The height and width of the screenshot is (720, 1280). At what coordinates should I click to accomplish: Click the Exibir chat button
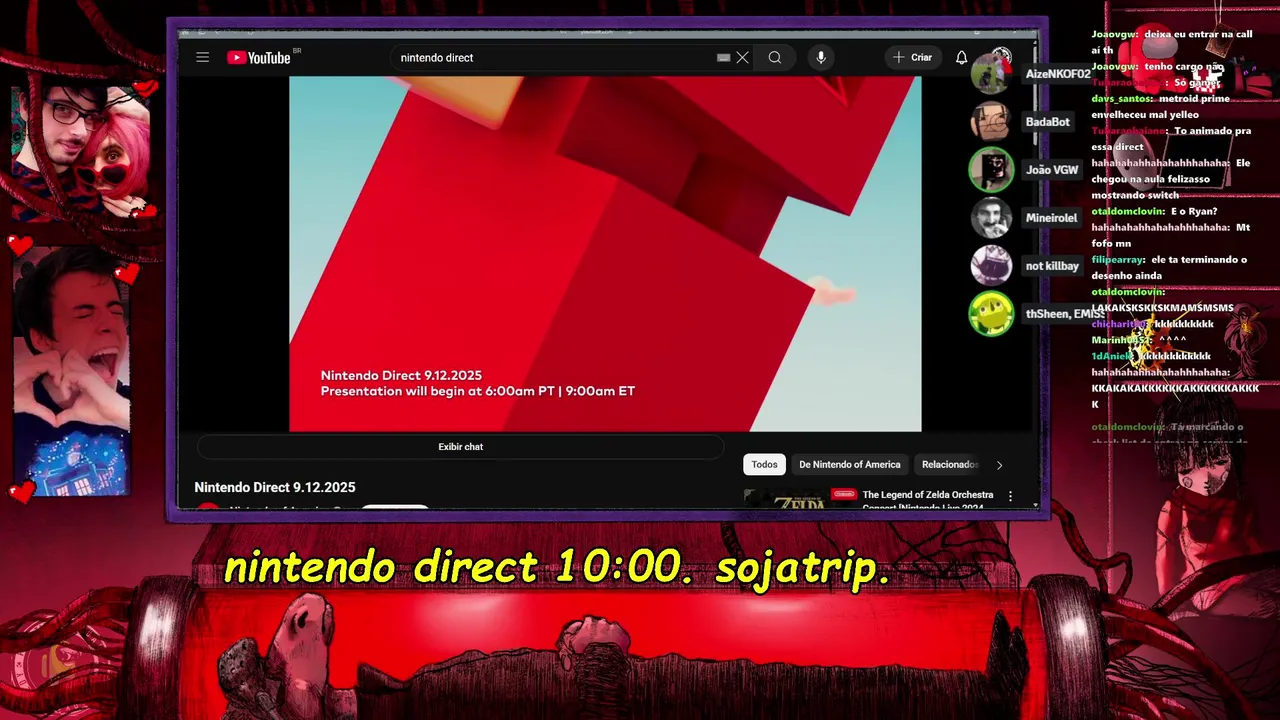tap(460, 447)
